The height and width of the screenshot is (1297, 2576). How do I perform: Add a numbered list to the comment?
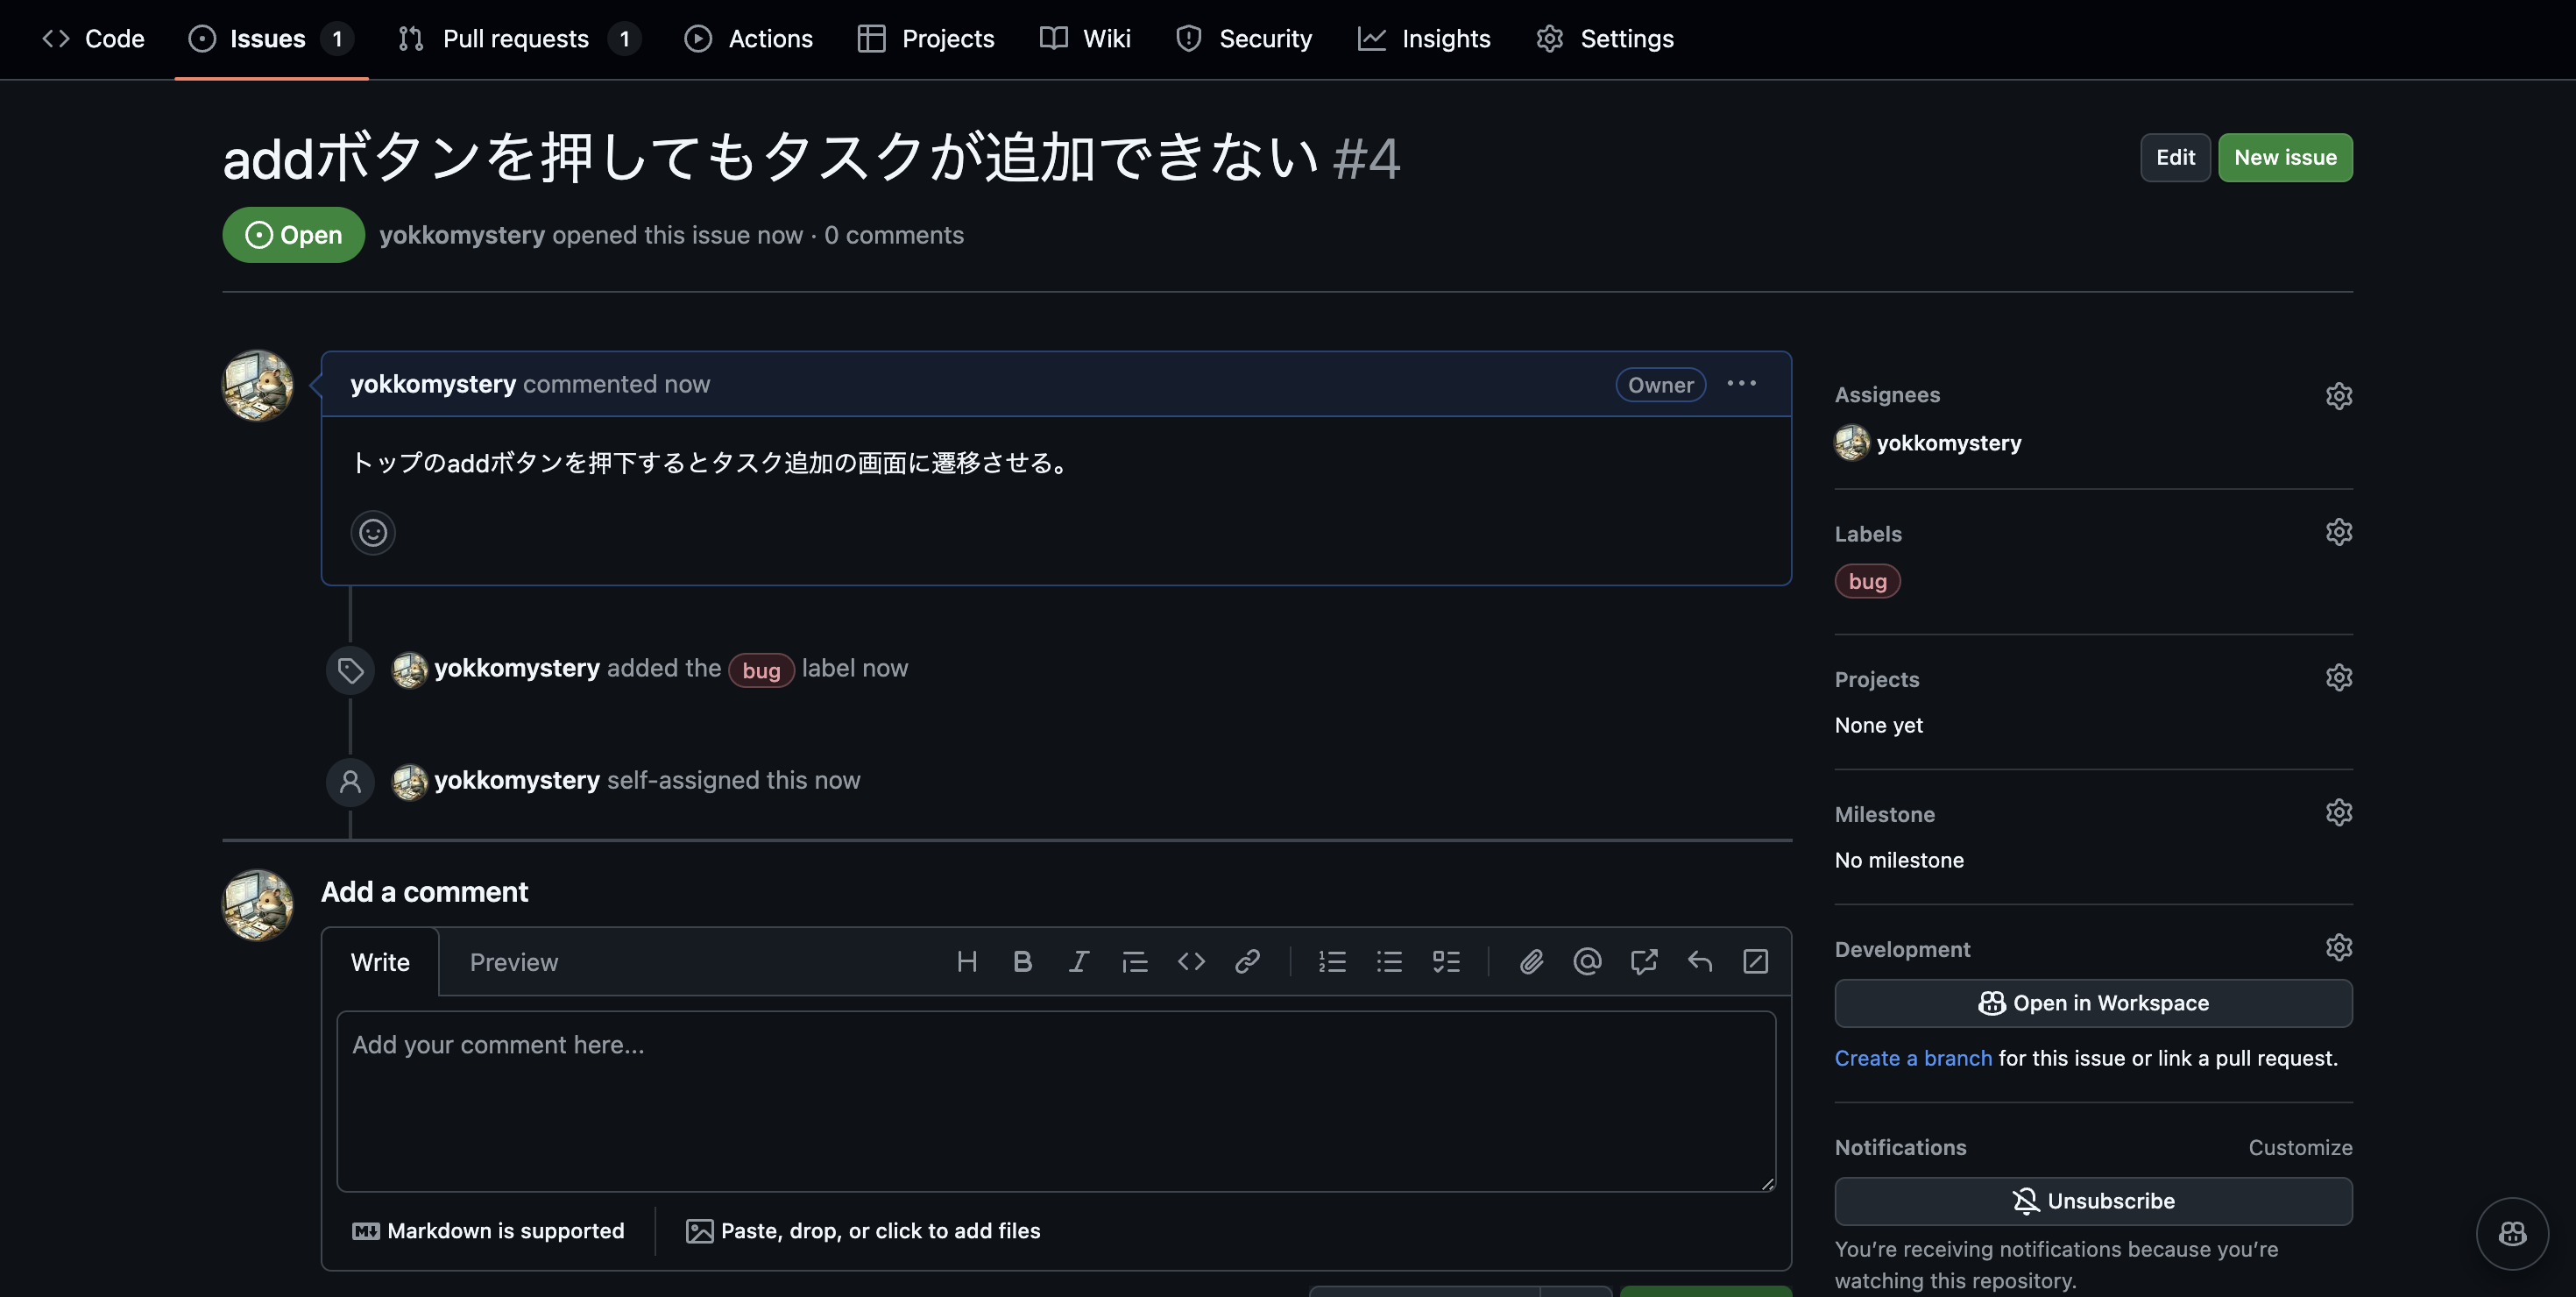(1332, 961)
